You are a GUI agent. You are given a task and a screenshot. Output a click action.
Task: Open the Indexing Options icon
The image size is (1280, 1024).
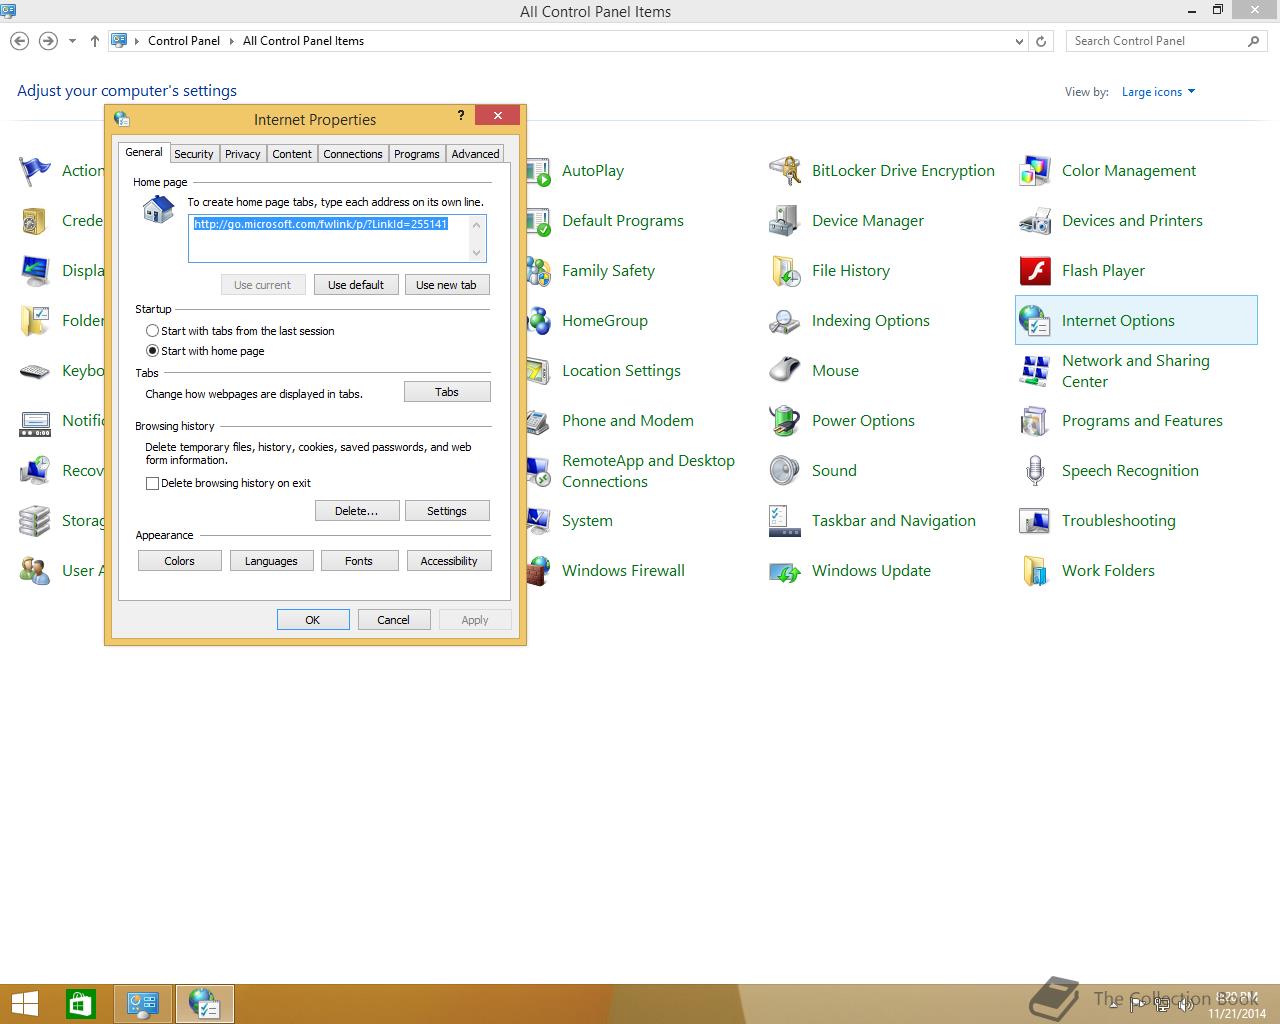tap(784, 321)
